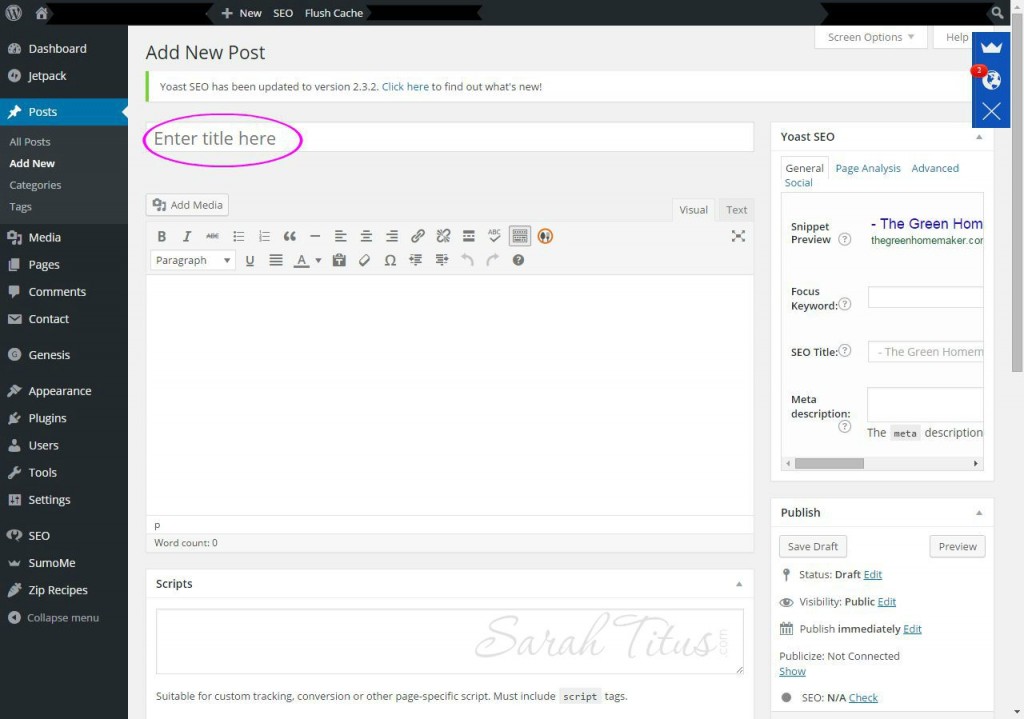Open the Paragraph style dropdown
The height and width of the screenshot is (719, 1024).
click(192, 260)
